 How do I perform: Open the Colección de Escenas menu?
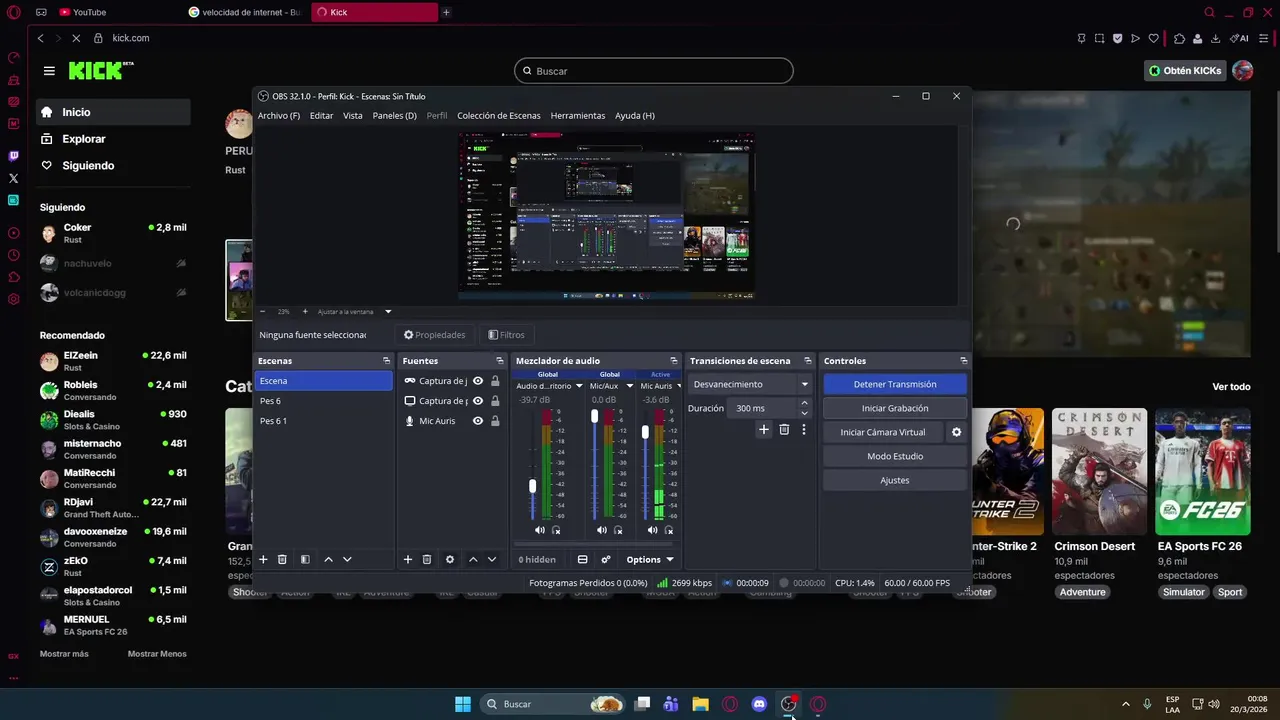[499, 116]
